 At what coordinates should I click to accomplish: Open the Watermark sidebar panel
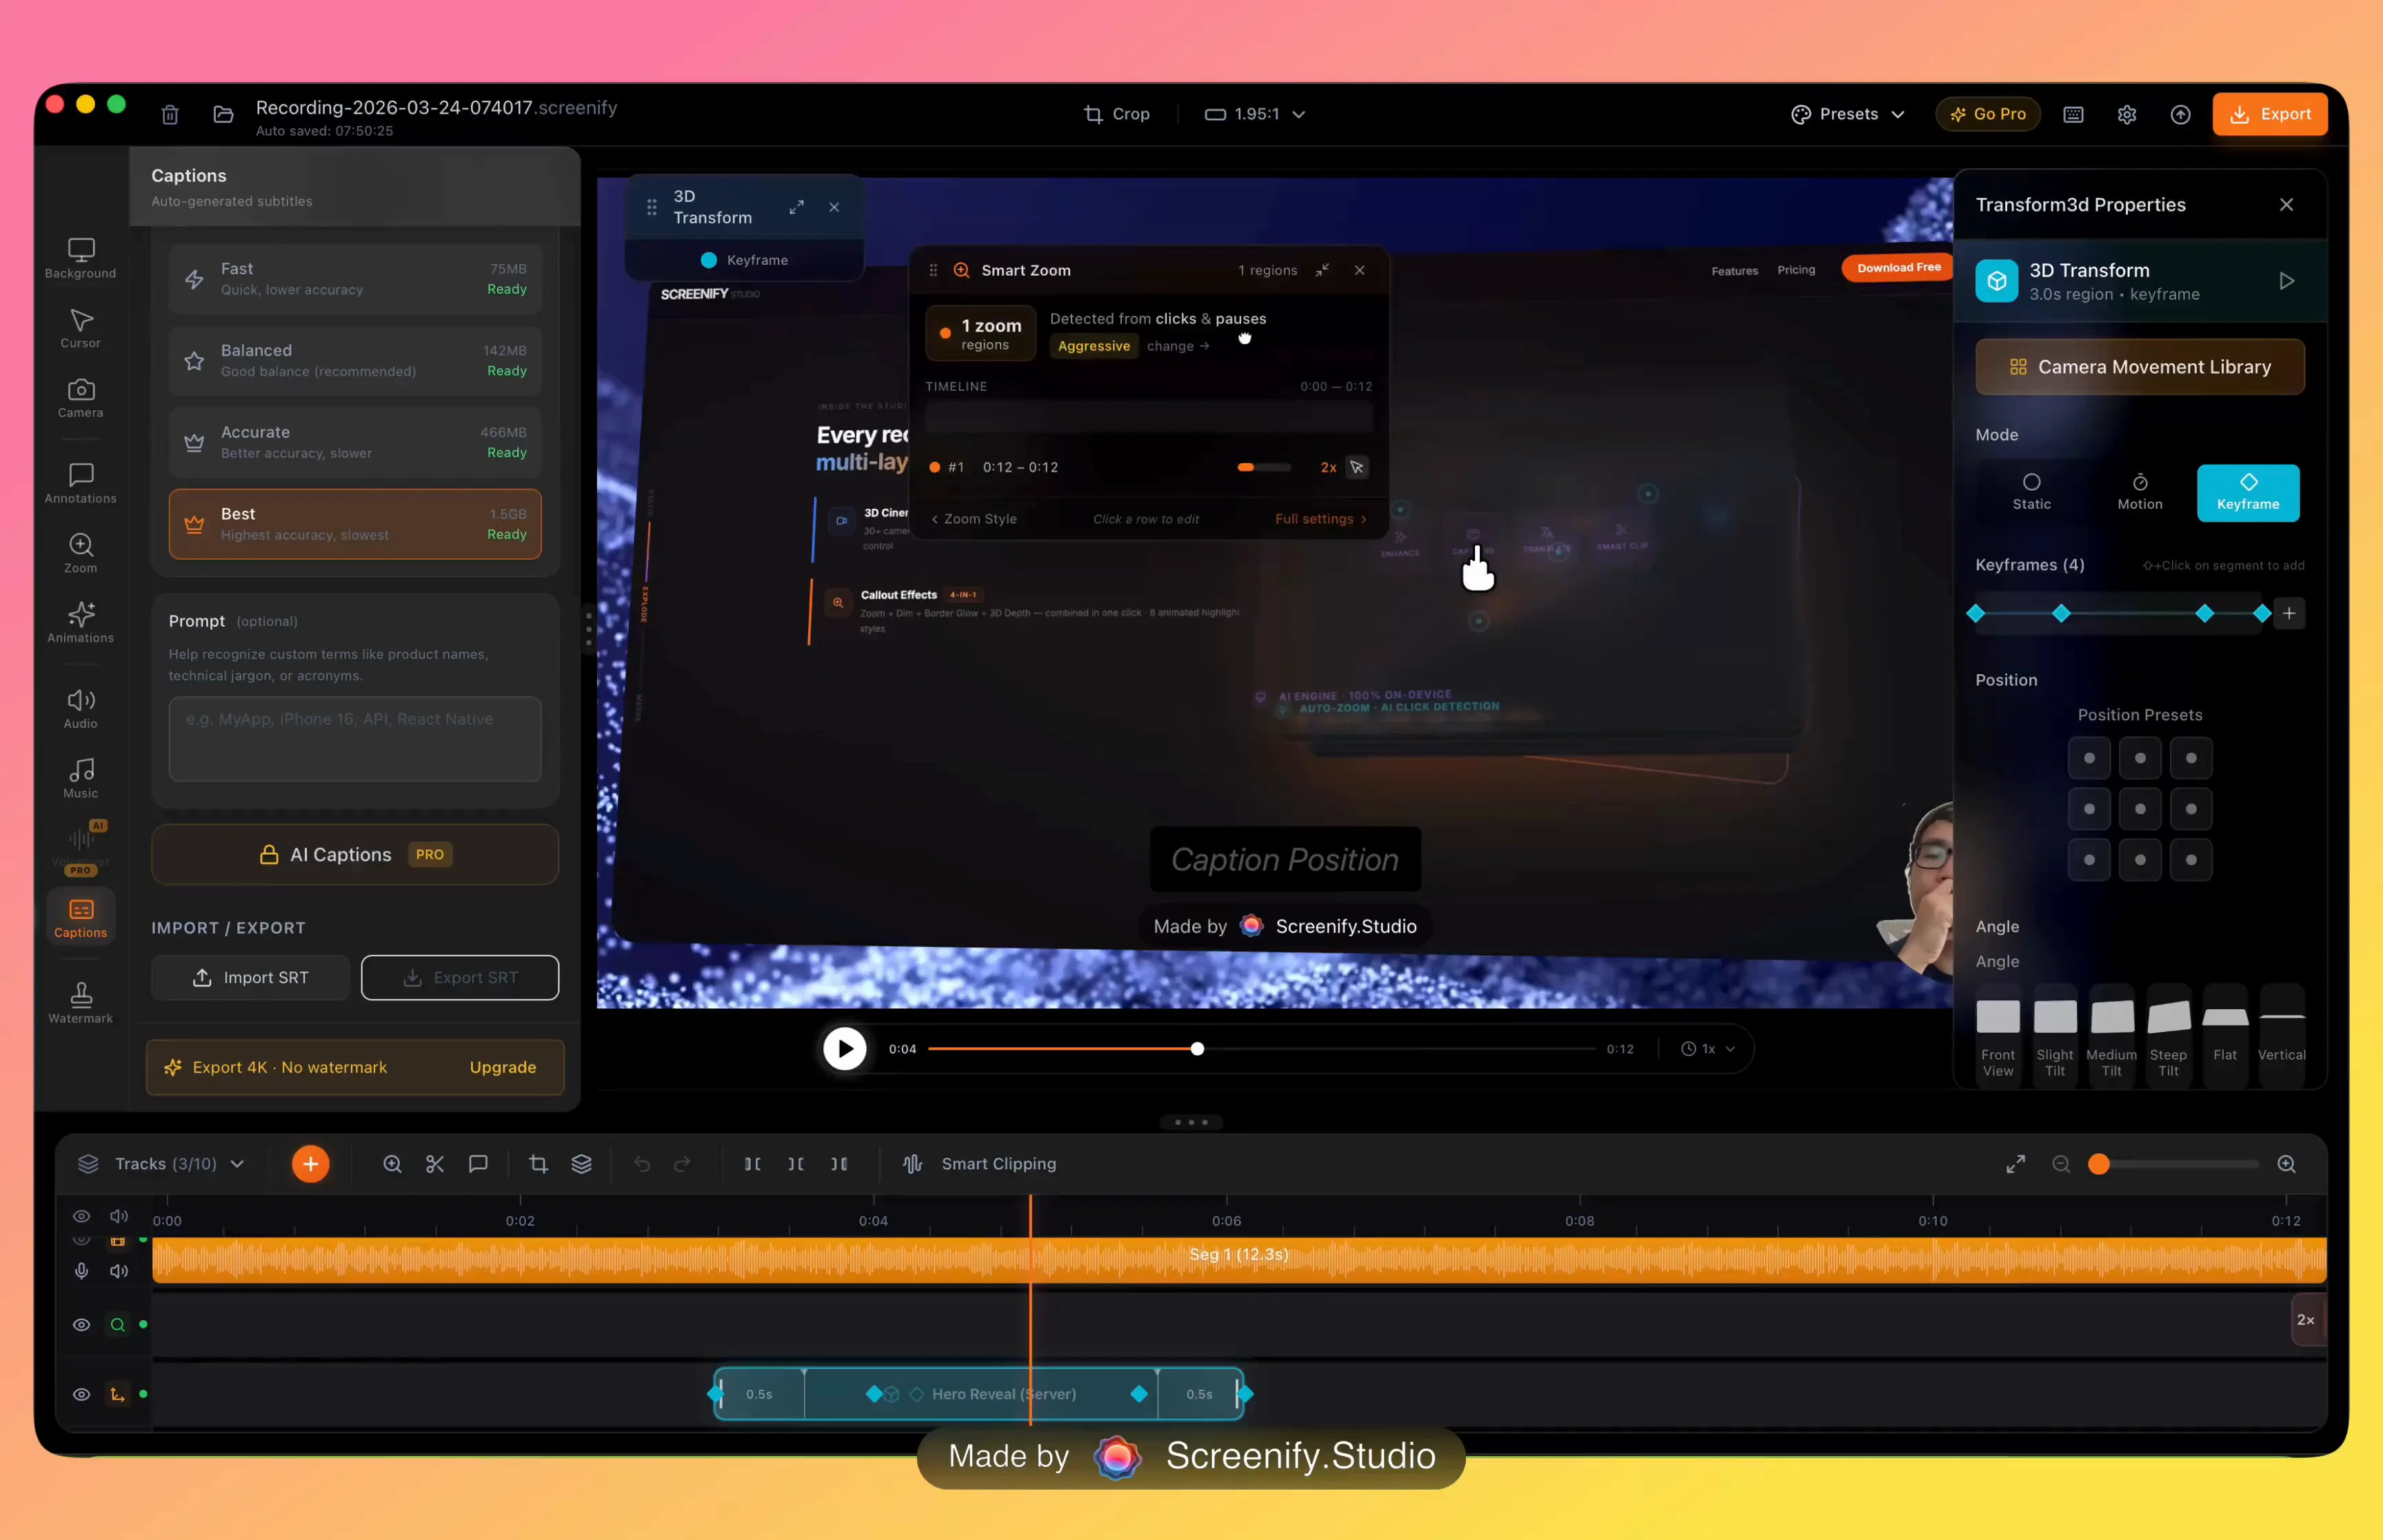(x=81, y=1002)
